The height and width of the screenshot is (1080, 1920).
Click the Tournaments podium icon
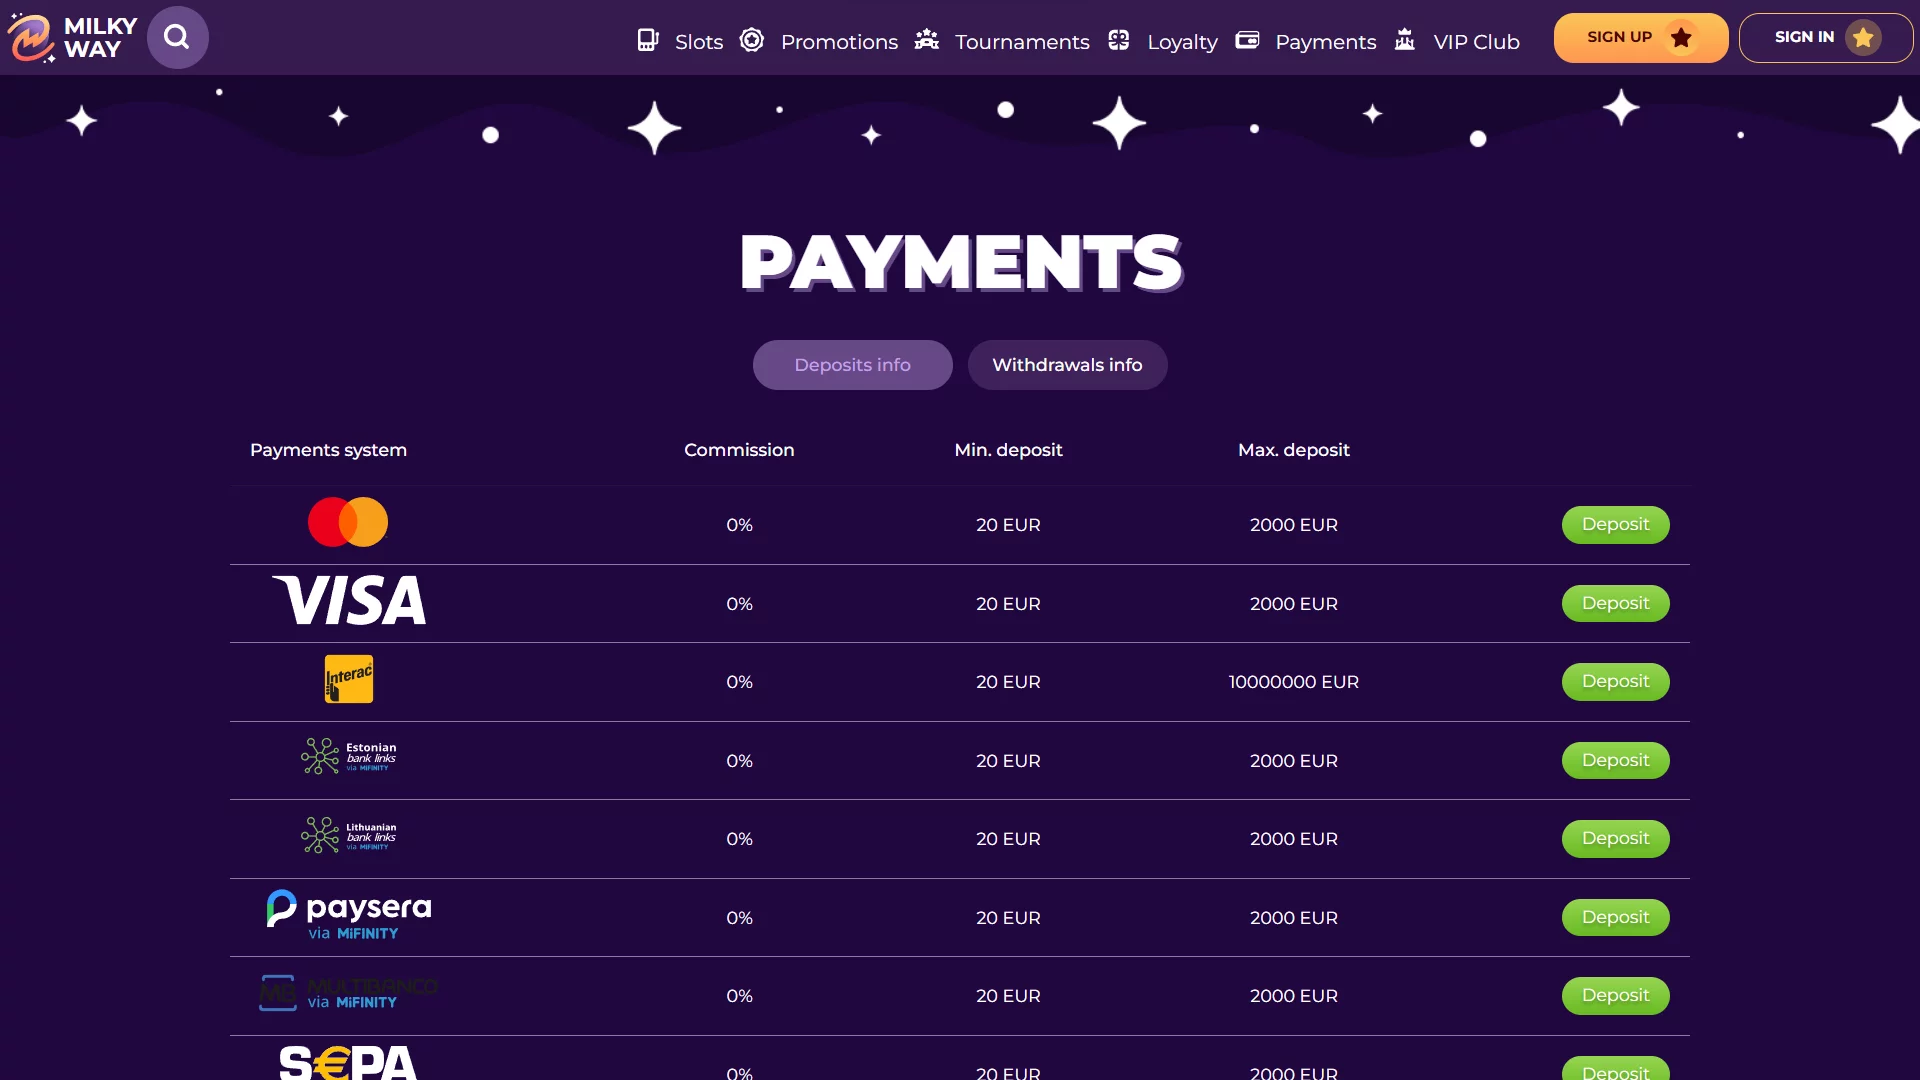click(927, 40)
